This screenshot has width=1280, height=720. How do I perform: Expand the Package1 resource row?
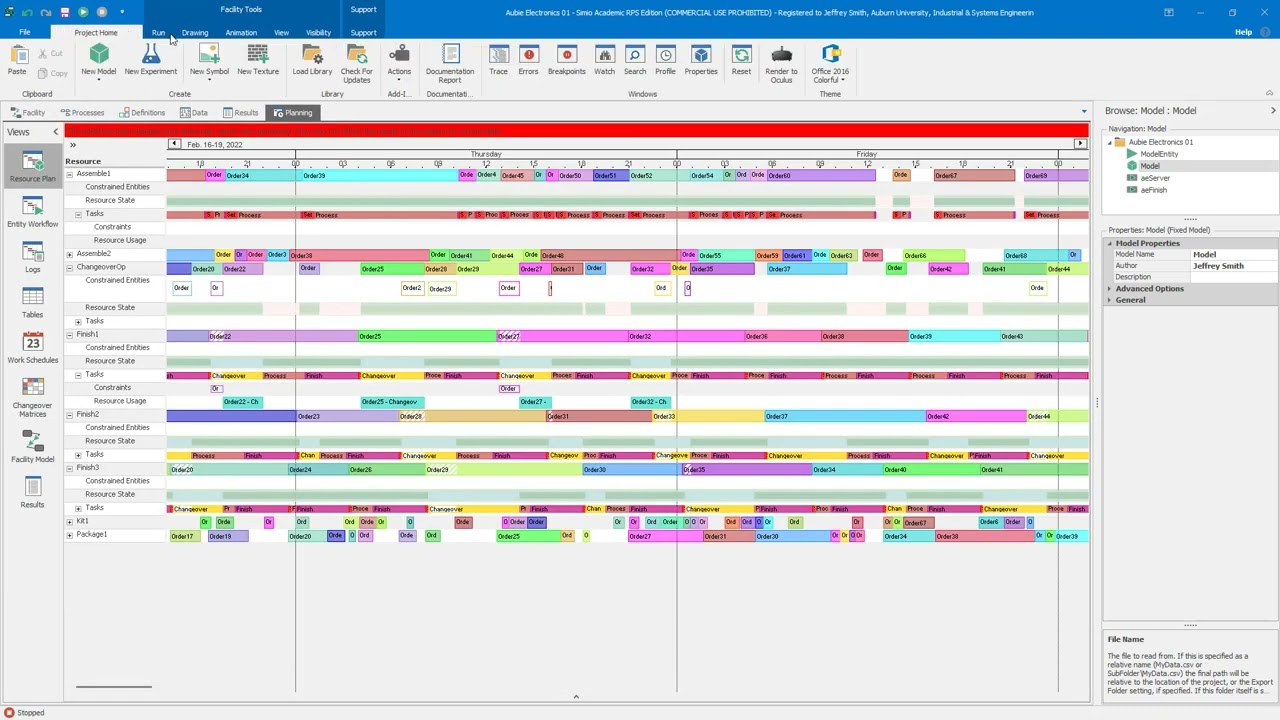(x=69, y=535)
